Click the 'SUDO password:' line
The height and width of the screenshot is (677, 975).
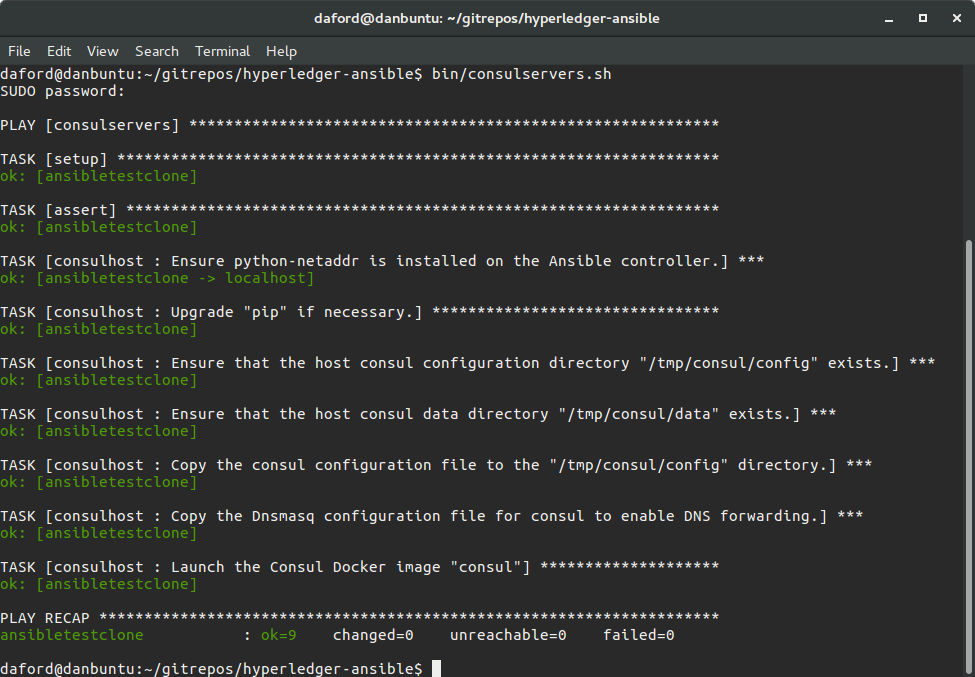coord(63,91)
